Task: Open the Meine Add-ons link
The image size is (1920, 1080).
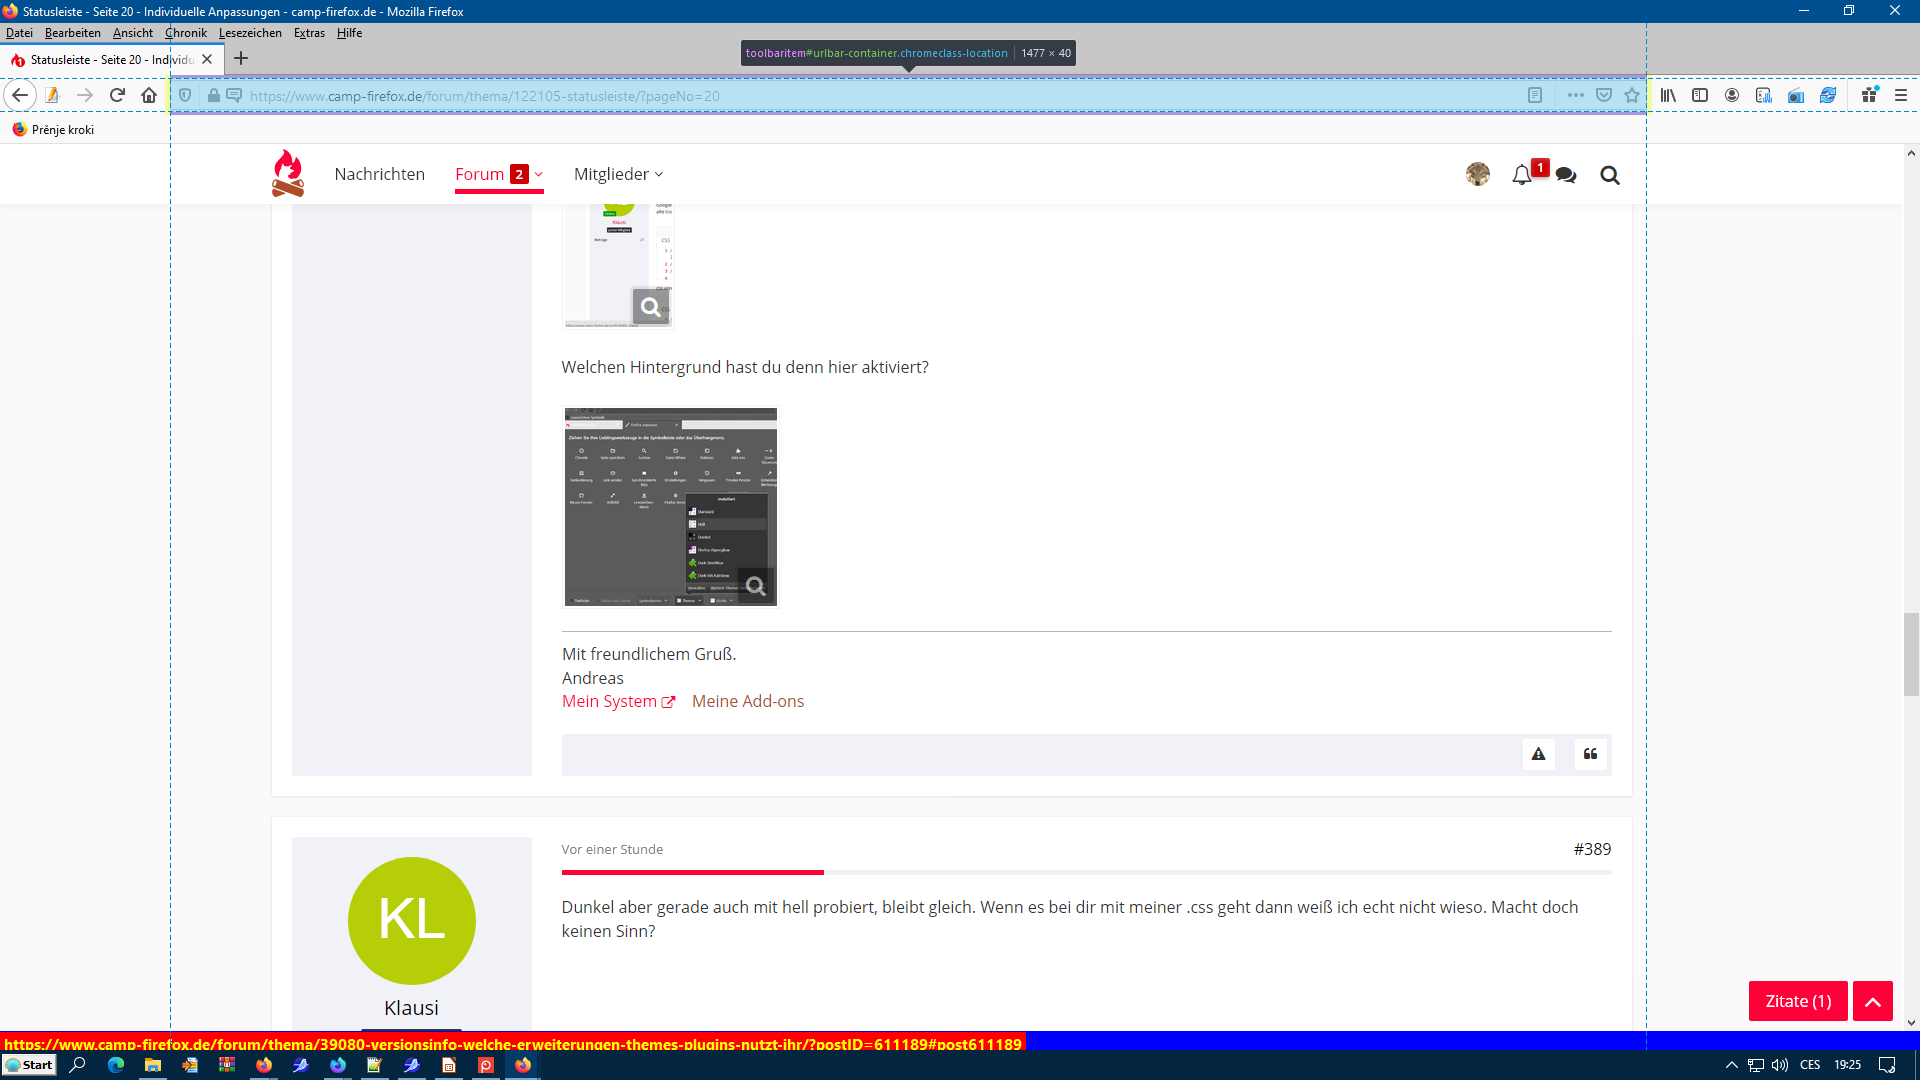Action: click(747, 701)
